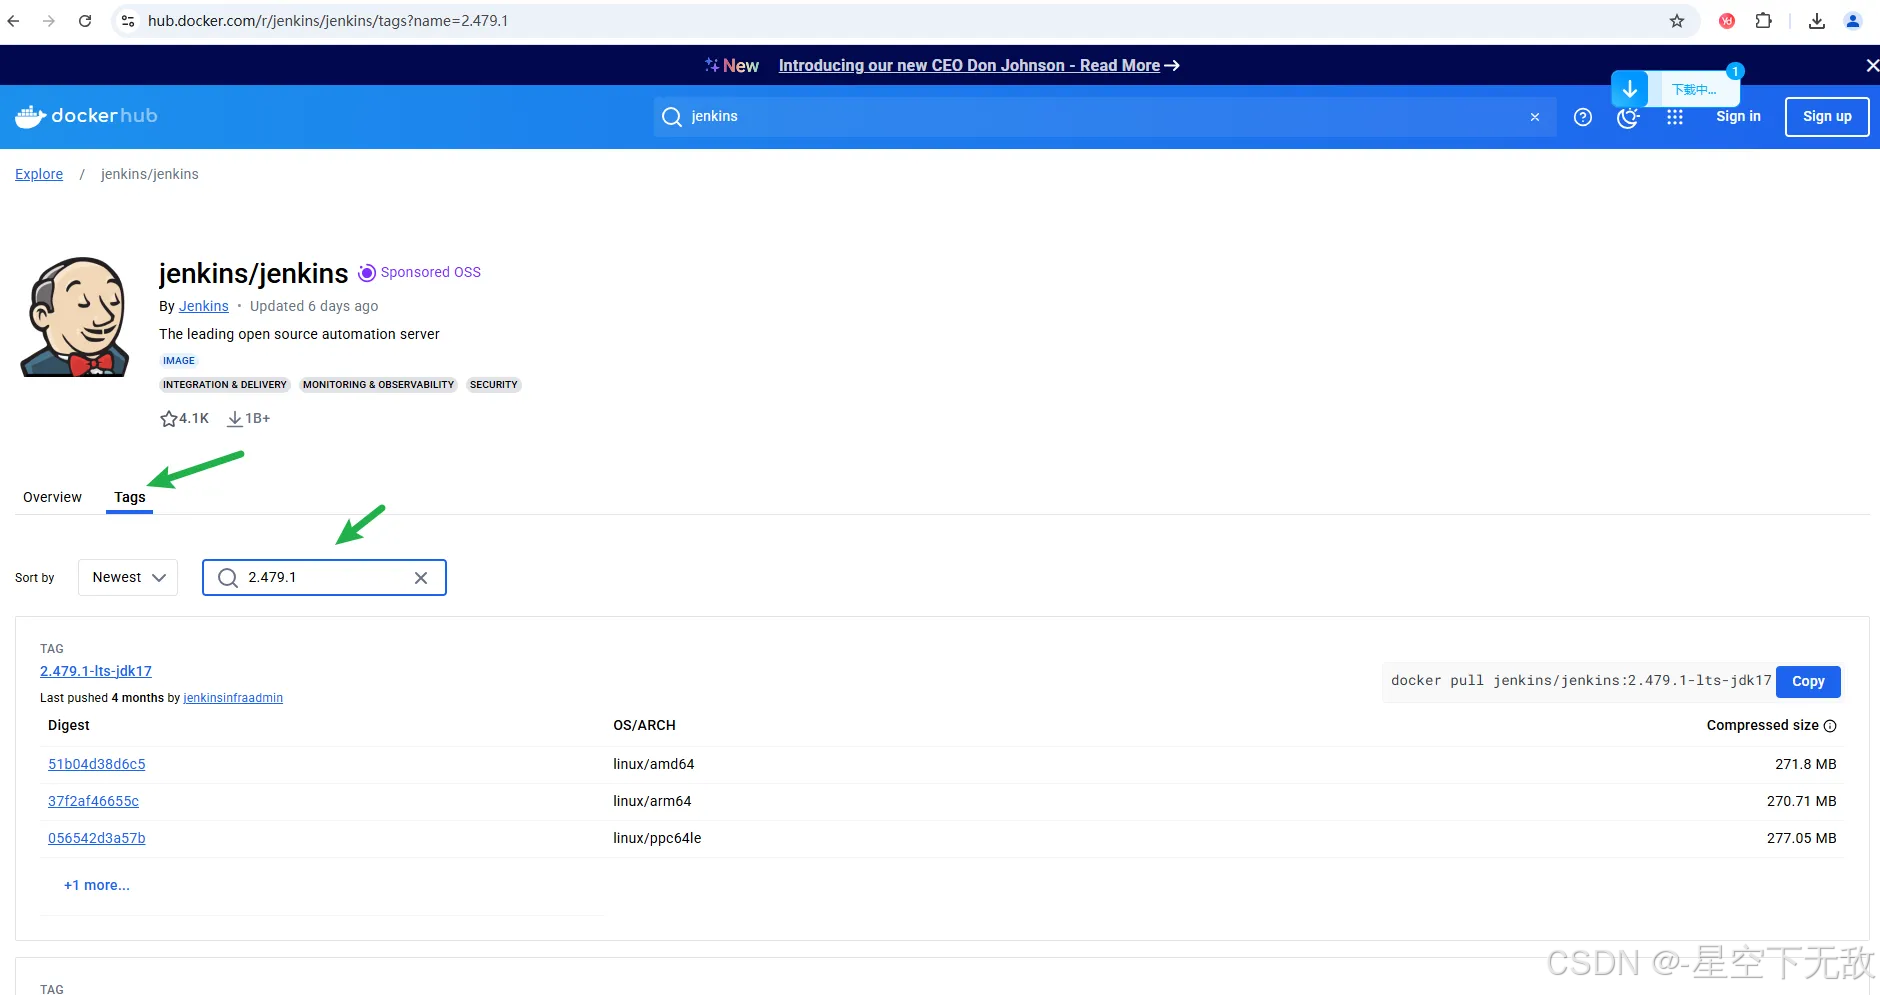Open digest 056542d3a57b
Viewport: 1880px width, 995px height.
97,838
